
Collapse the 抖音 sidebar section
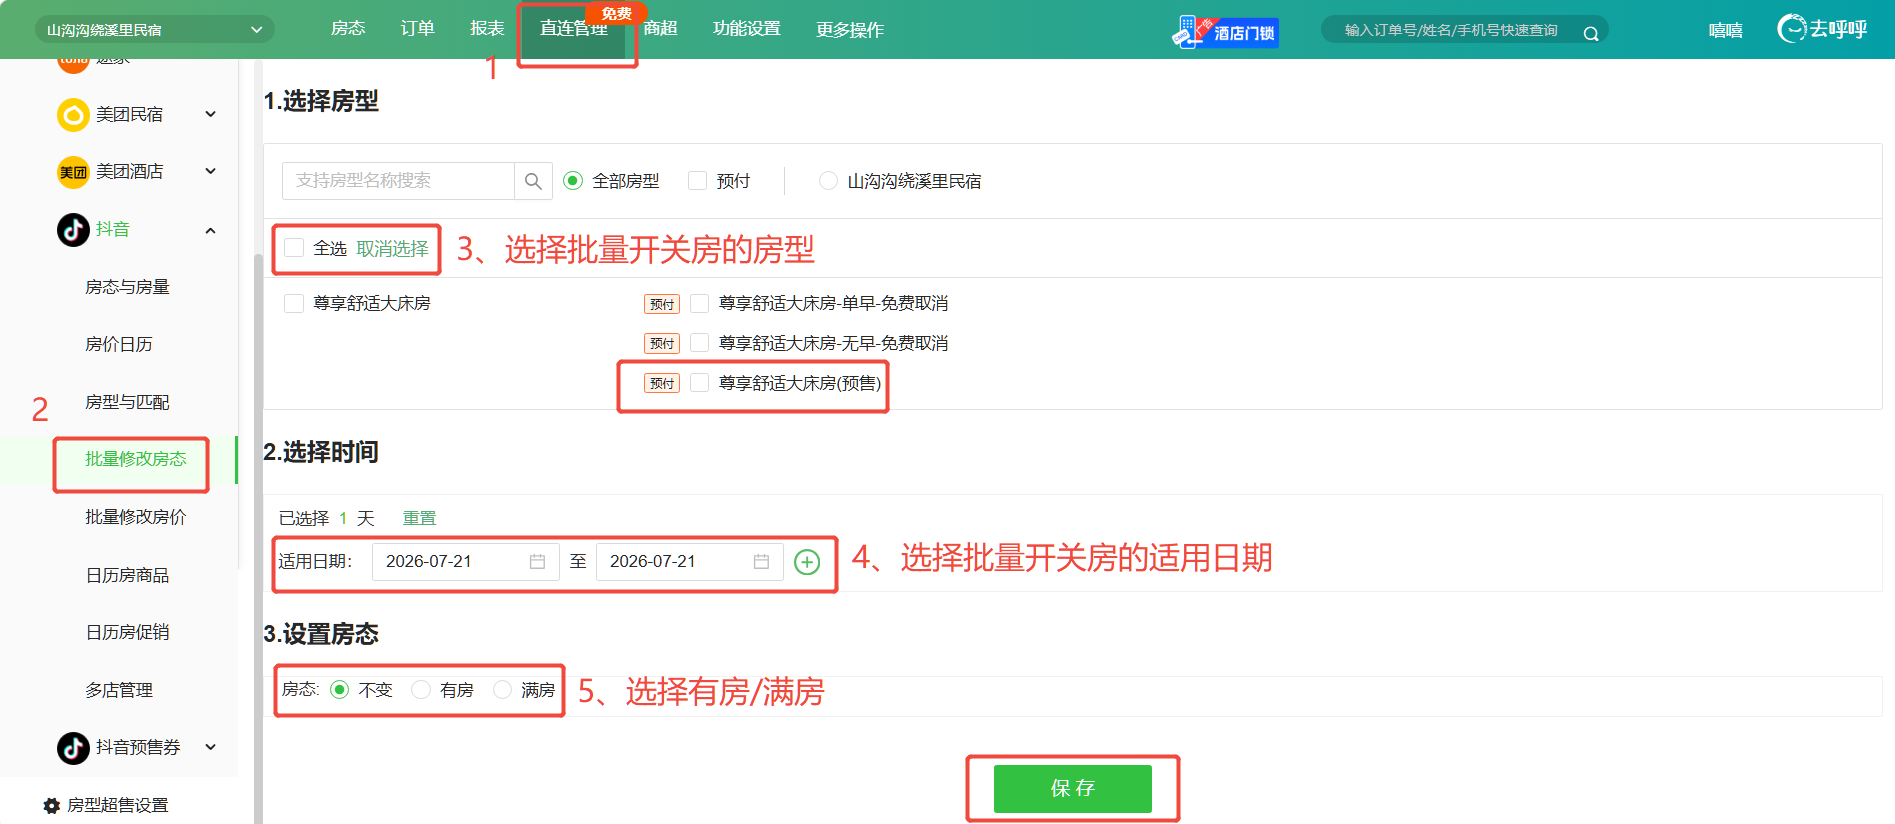(x=211, y=230)
